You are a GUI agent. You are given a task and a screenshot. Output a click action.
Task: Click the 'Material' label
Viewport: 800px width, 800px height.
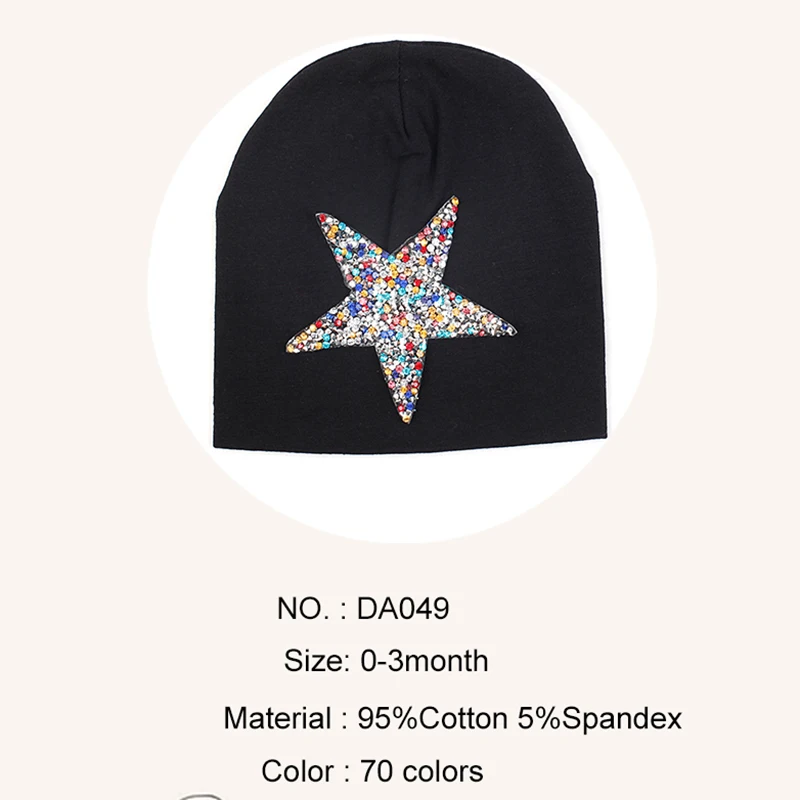pos(278,718)
